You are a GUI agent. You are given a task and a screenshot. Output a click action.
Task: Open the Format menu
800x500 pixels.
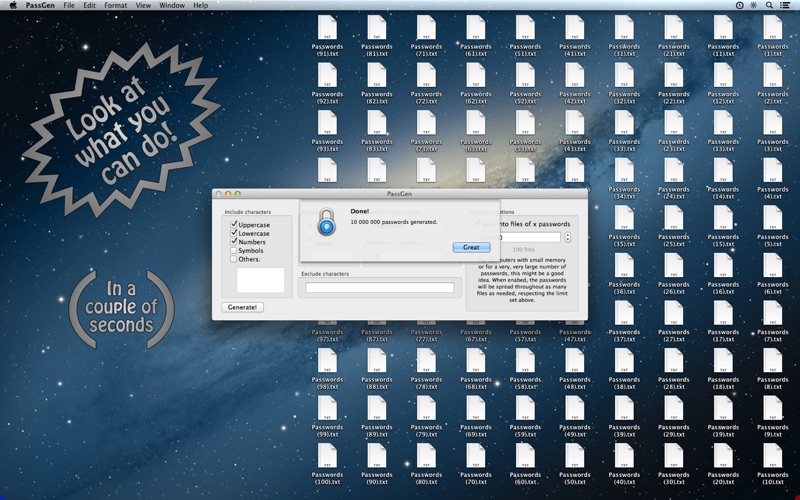[116, 5]
